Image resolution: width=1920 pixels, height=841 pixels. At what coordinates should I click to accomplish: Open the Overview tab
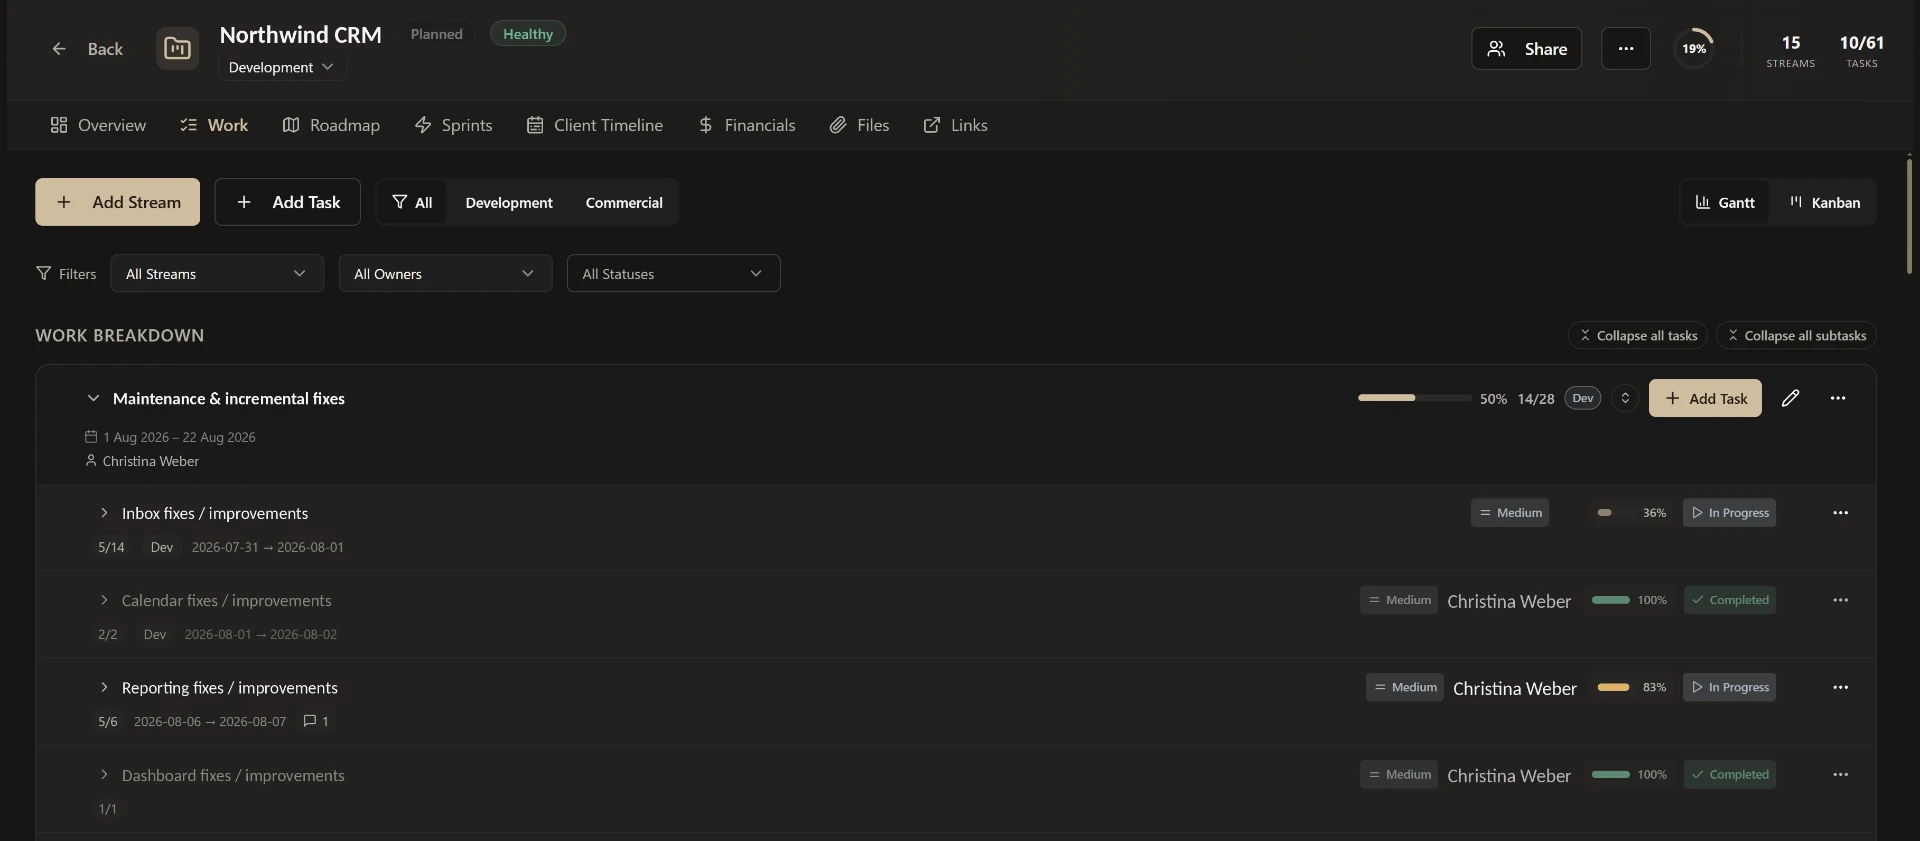tap(98, 125)
